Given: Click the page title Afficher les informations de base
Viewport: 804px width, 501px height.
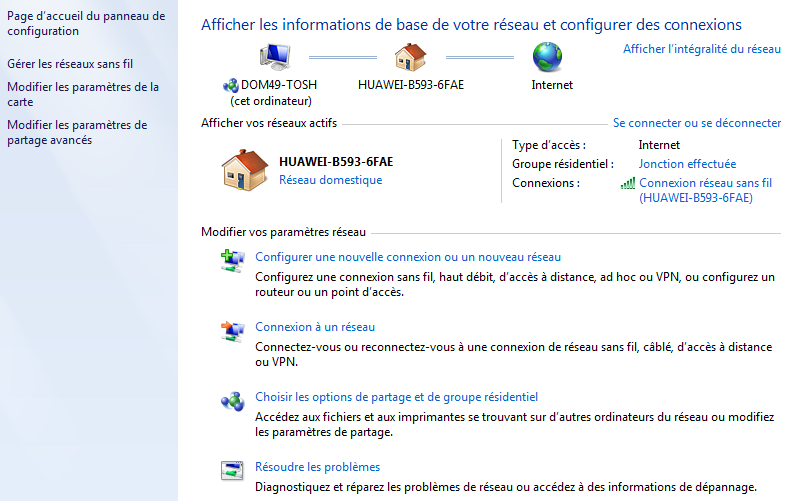Looking at the screenshot, I should tap(471, 25).
